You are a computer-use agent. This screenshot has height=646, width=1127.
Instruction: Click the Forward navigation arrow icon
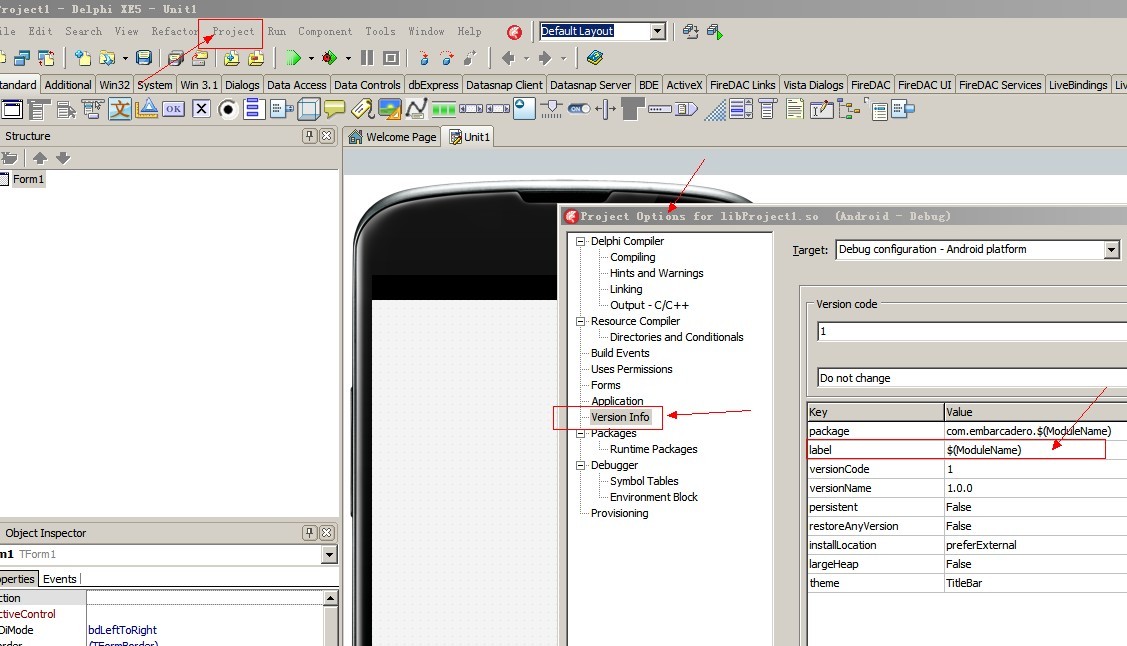[x=545, y=57]
